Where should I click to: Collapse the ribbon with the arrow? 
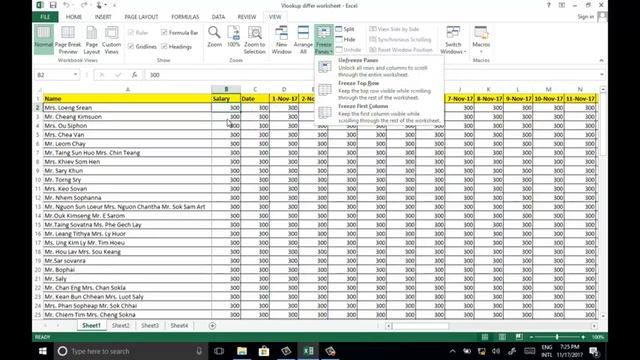[x=601, y=60]
